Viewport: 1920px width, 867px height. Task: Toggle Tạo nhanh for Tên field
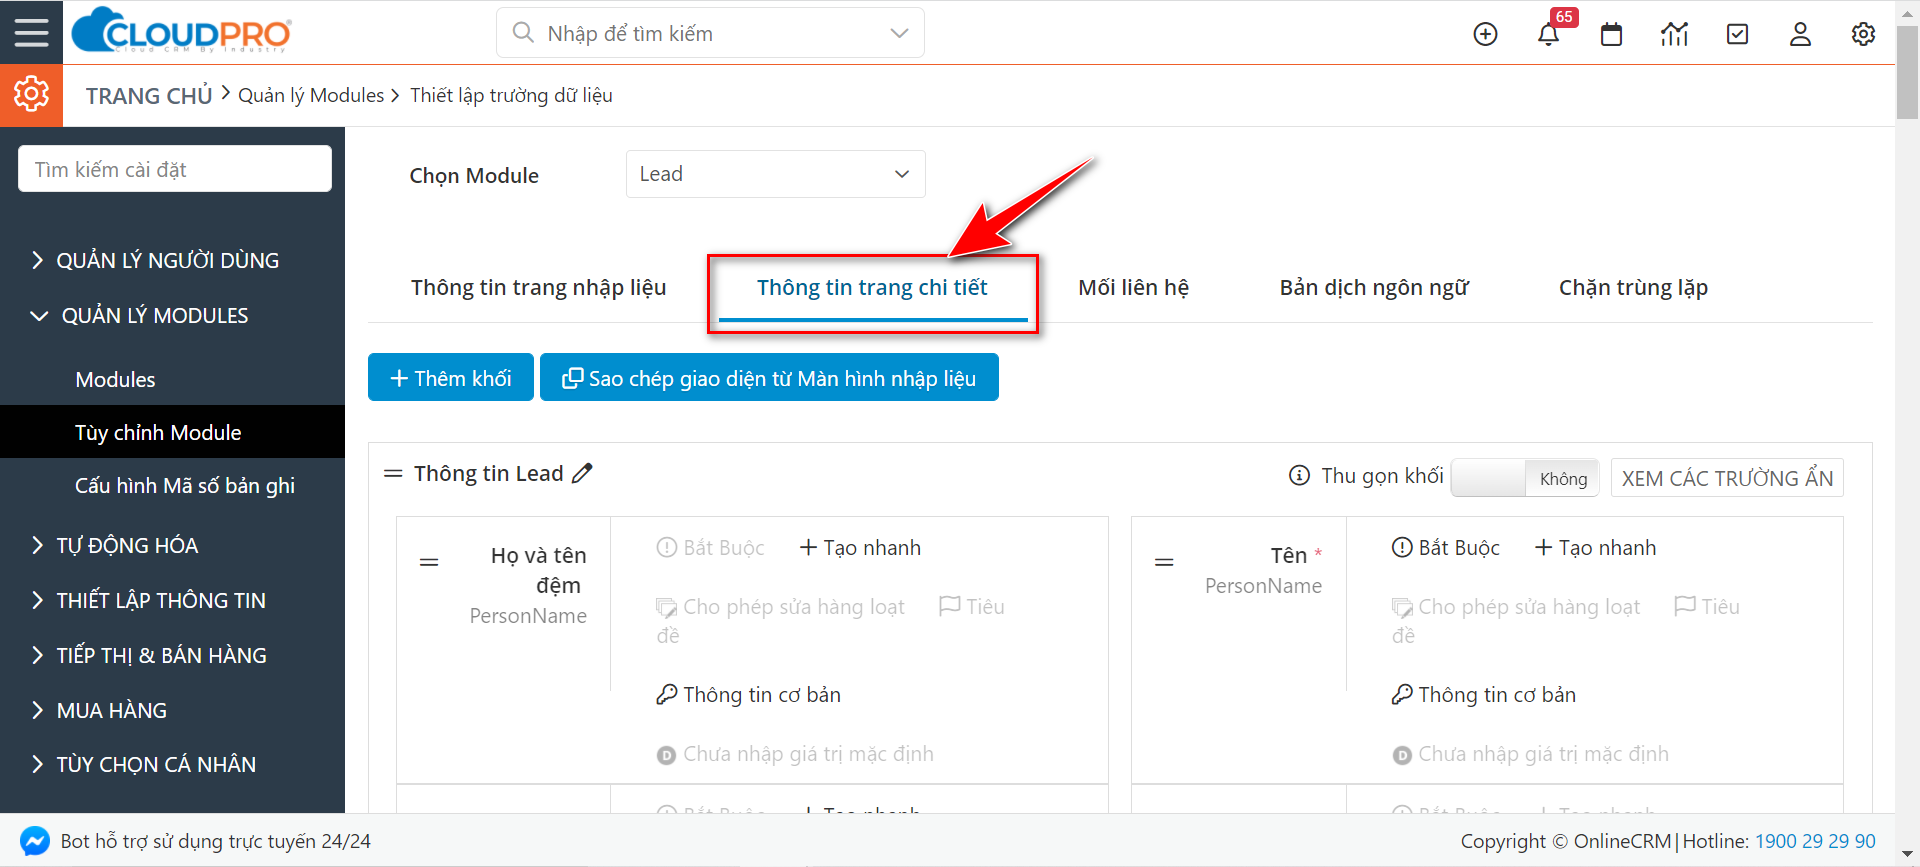click(1596, 548)
